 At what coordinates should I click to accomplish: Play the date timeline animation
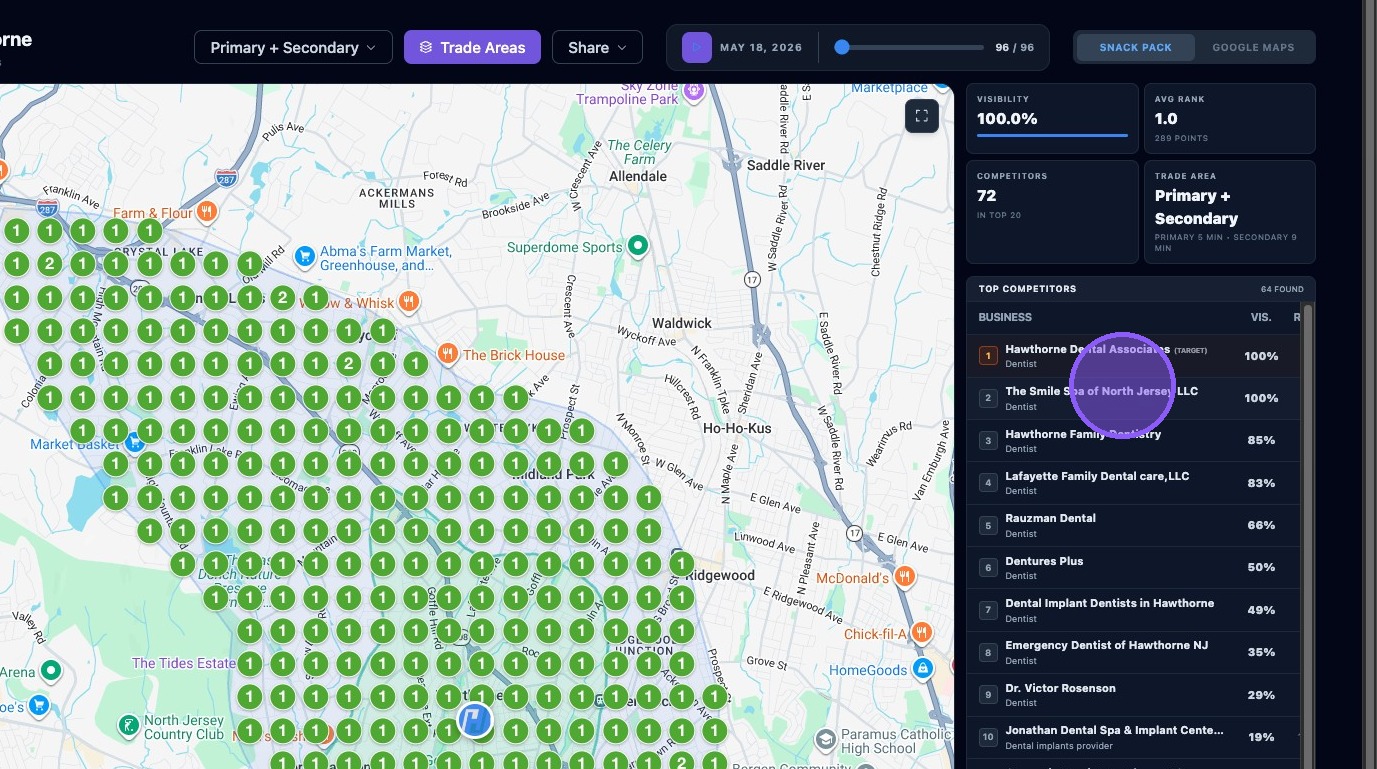[x=697, y=47]
